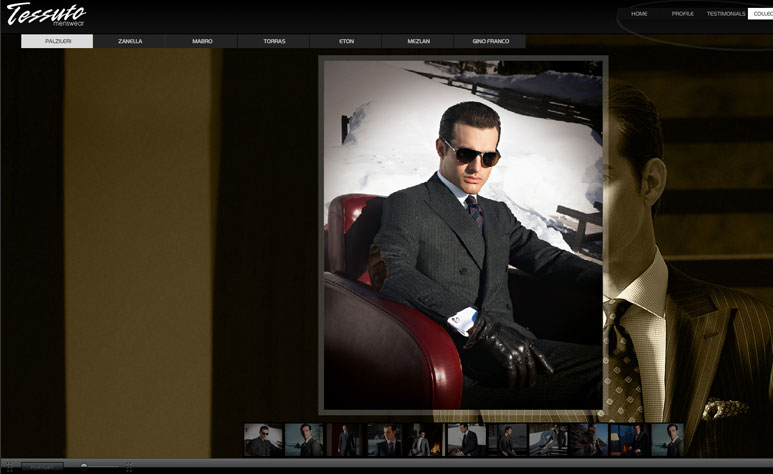The width and height of the screenshot is (773, 474).
Task: Open the Torras collection tab
Action: click(x=274, y=41)
